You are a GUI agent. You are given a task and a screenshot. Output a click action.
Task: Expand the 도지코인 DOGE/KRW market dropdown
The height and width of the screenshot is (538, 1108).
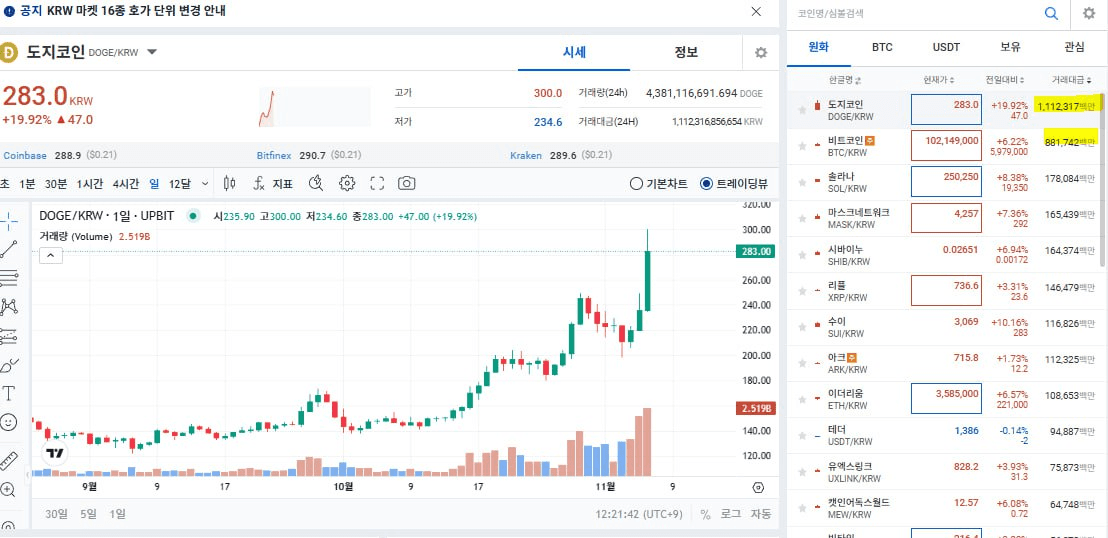tap(152, 52)
